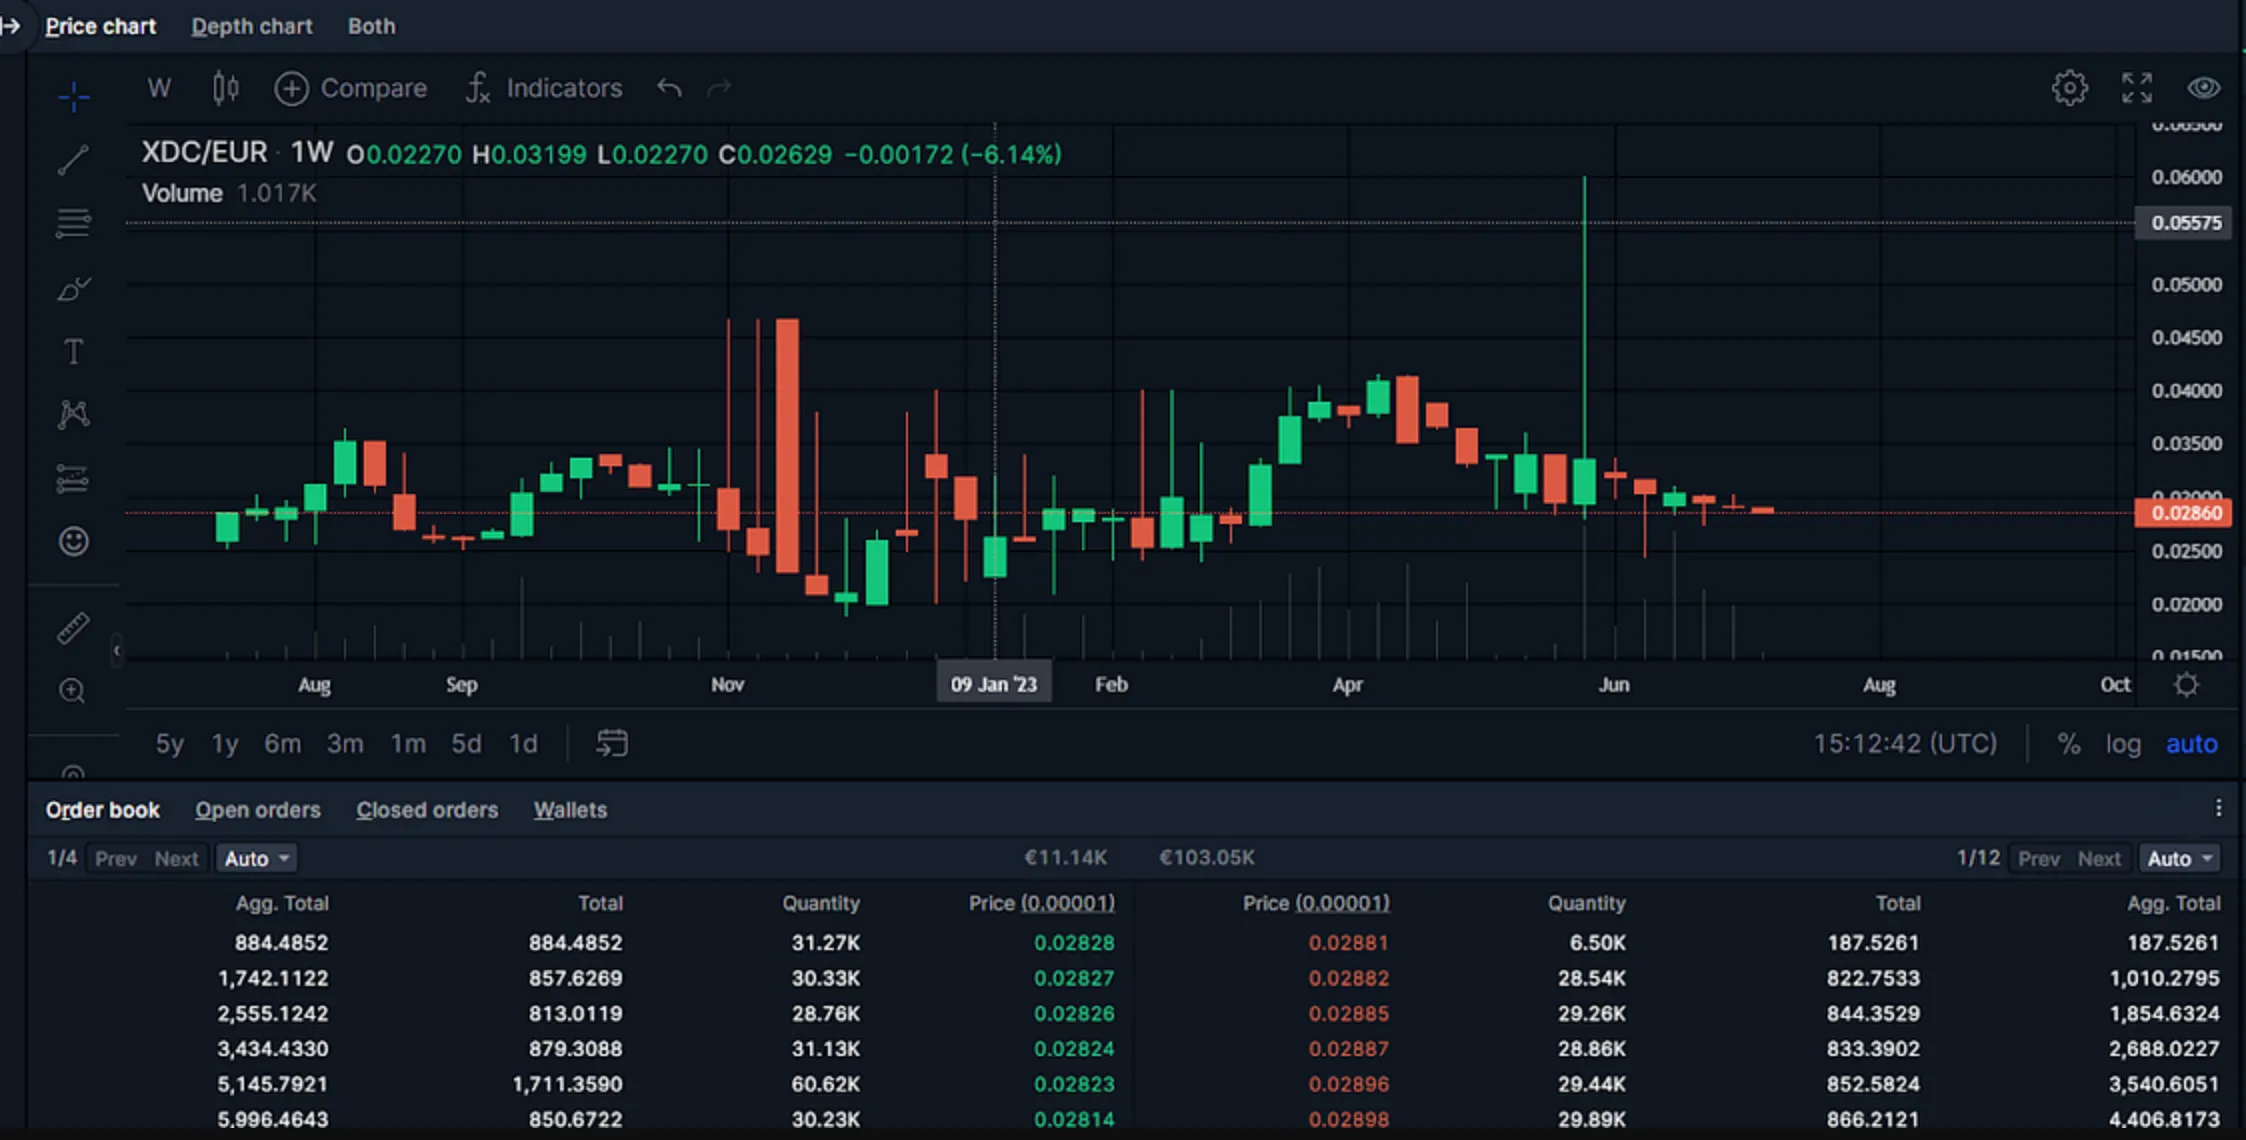Switch to the Both chart view tab
This screenshot has width=2246, height=1140.
coord(371,27)
